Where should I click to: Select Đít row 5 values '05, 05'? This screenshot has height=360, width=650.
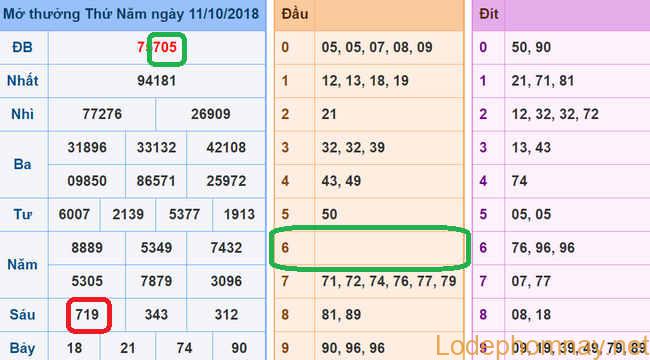(531, 214)
